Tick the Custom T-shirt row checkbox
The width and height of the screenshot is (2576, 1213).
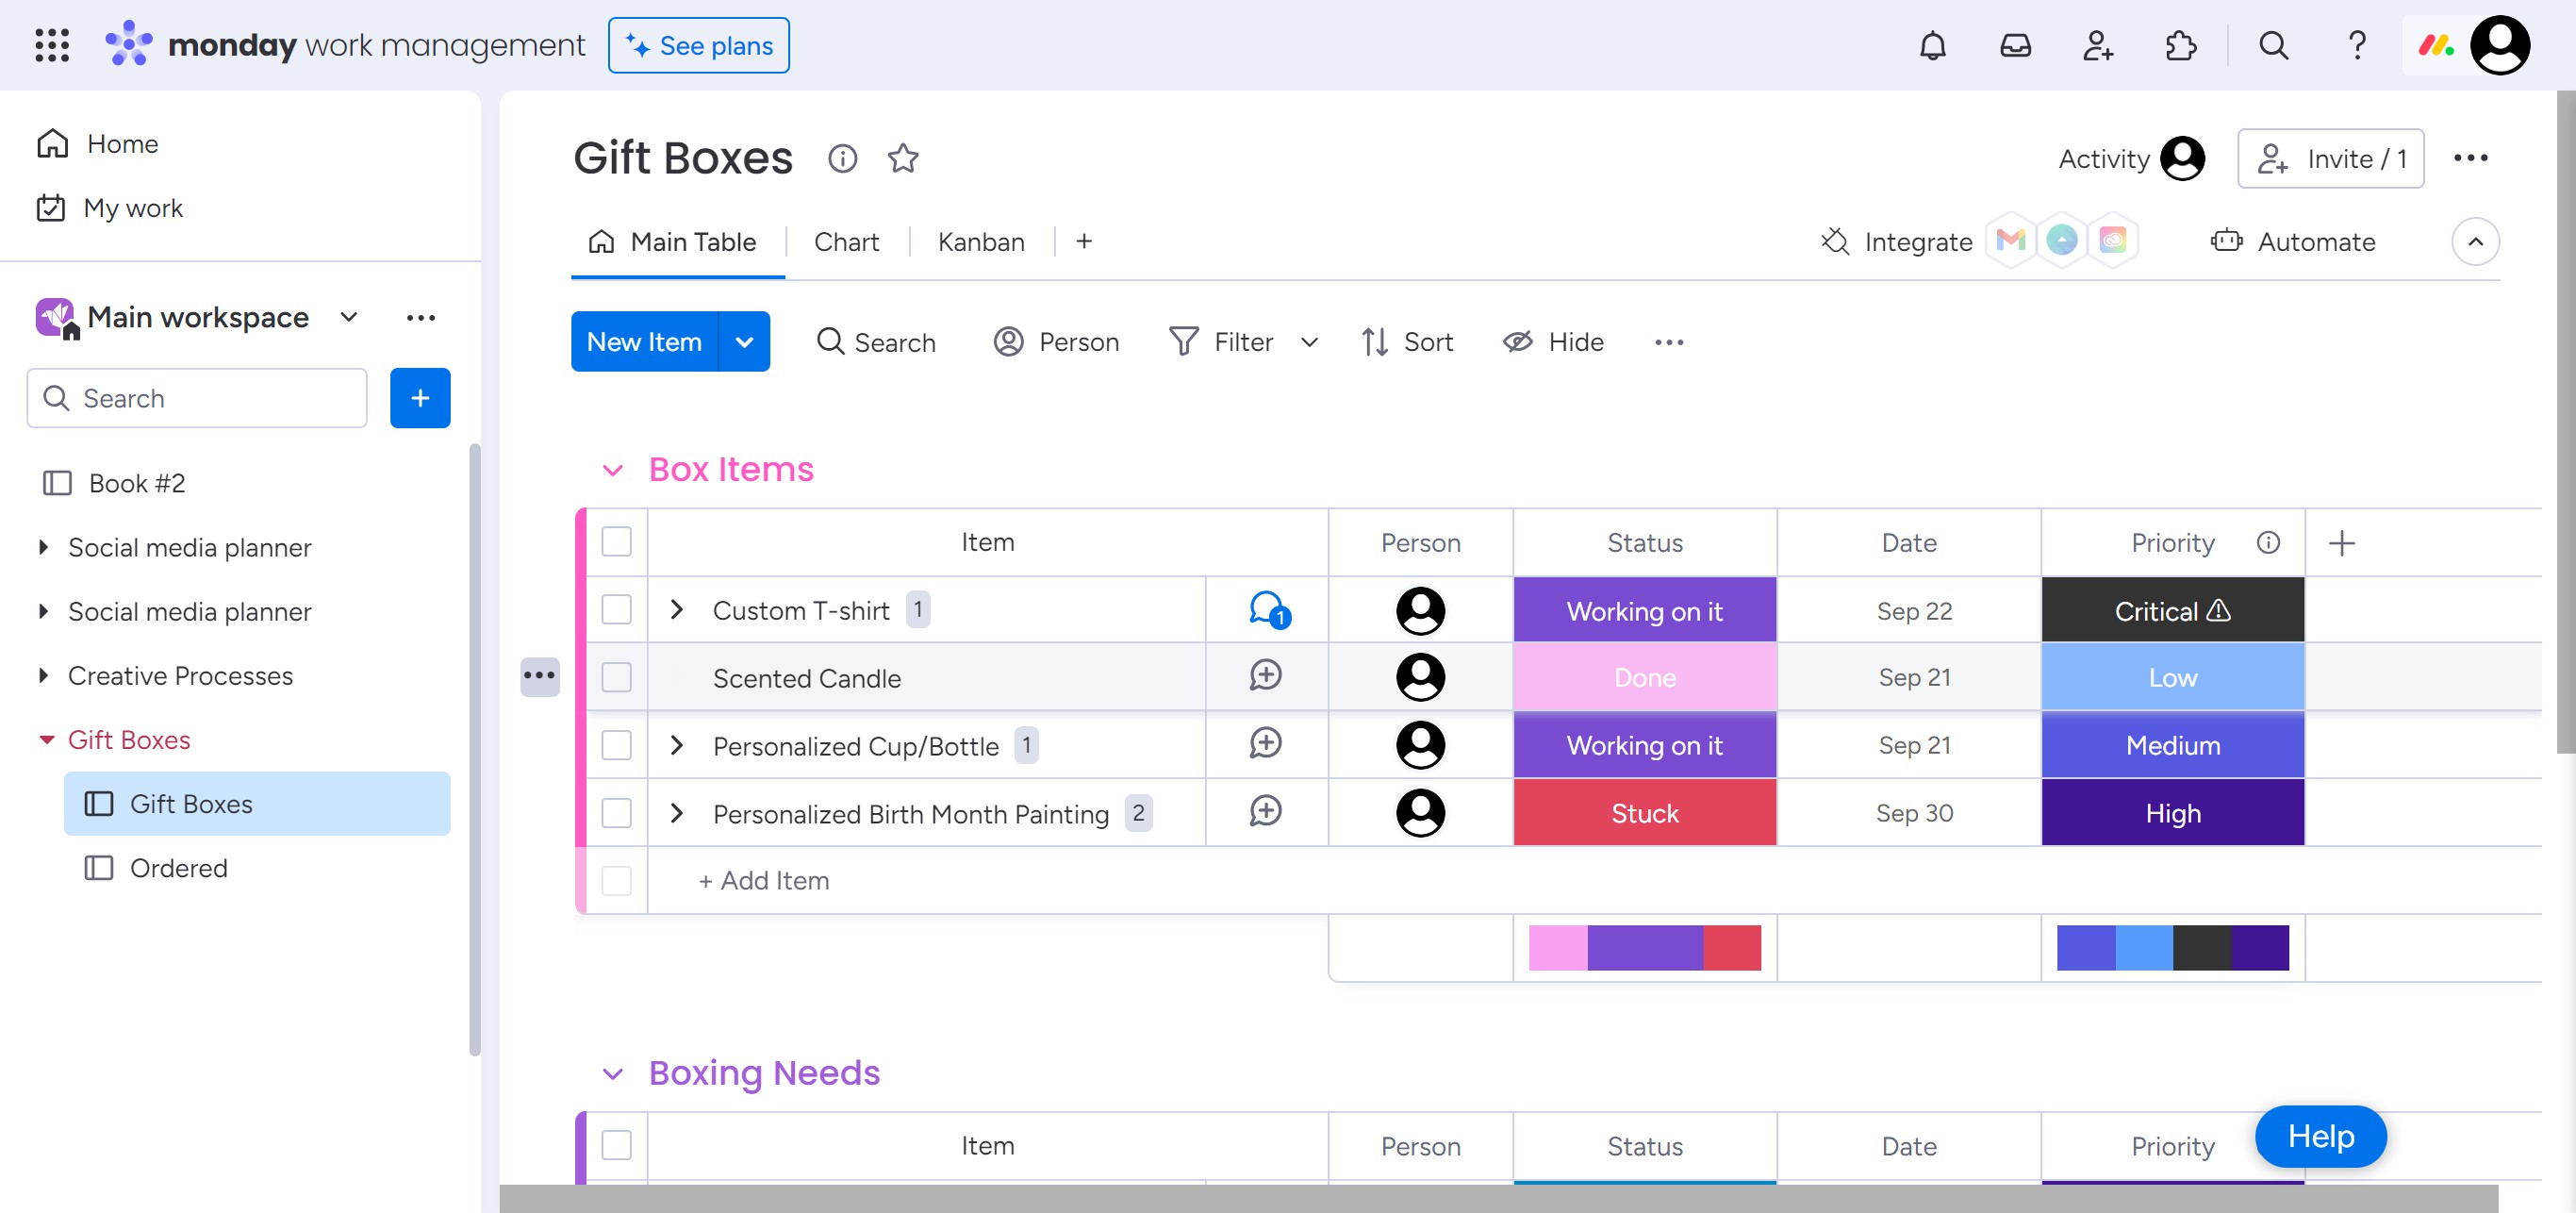(x=617, y=609)
